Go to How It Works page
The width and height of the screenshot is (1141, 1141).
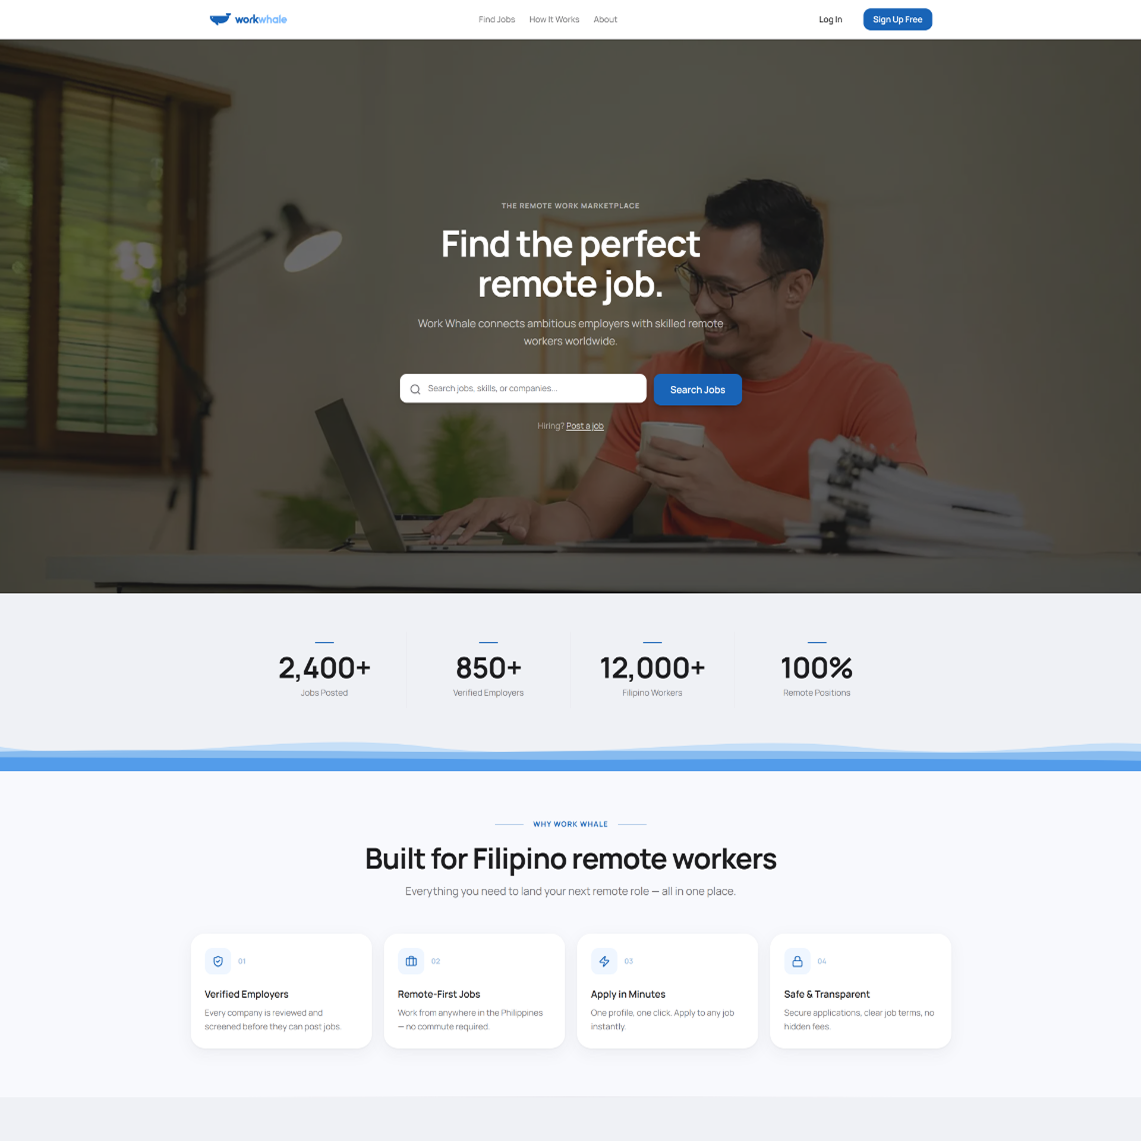[x=554, y=20]
